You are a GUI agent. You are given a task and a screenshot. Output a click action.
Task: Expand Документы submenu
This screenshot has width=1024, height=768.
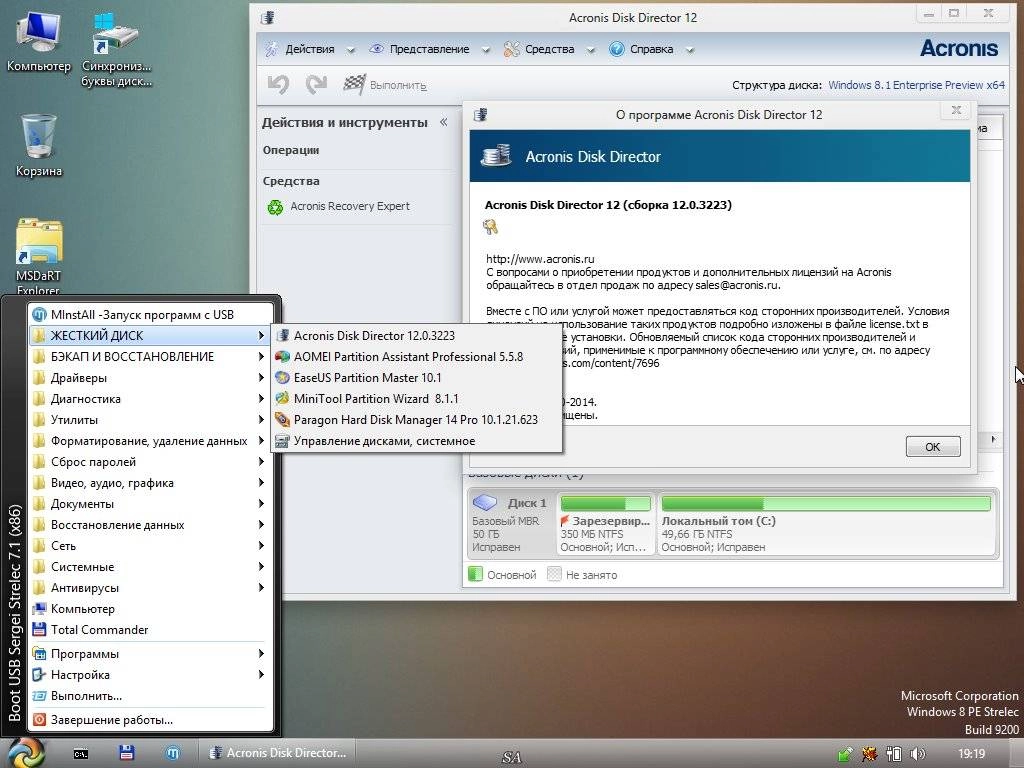[150, 504]
